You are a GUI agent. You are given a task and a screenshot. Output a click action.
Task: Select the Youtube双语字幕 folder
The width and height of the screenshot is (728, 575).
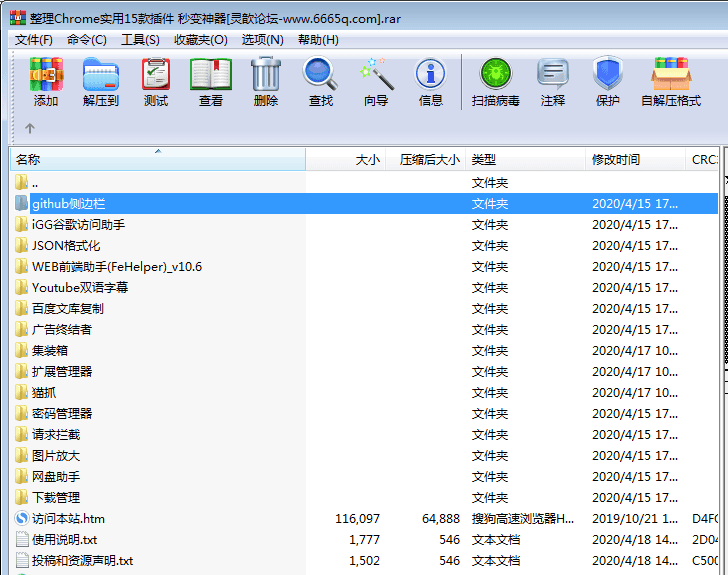point(80,288)
